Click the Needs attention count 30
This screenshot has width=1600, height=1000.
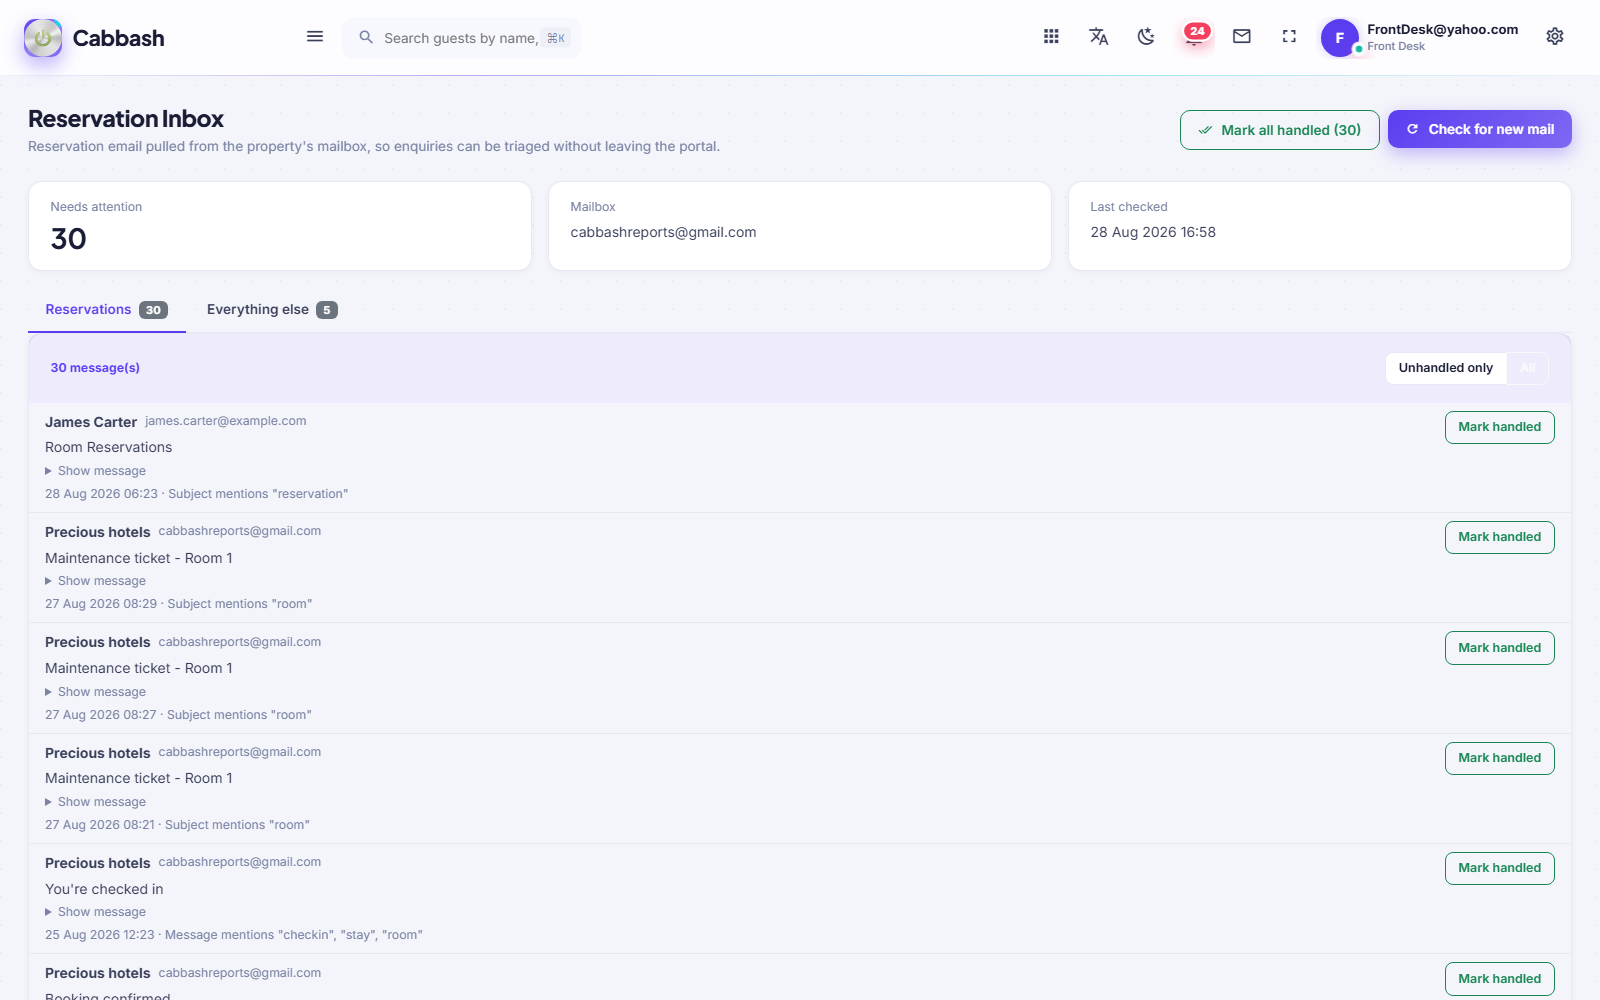click(x=69, y=239)
